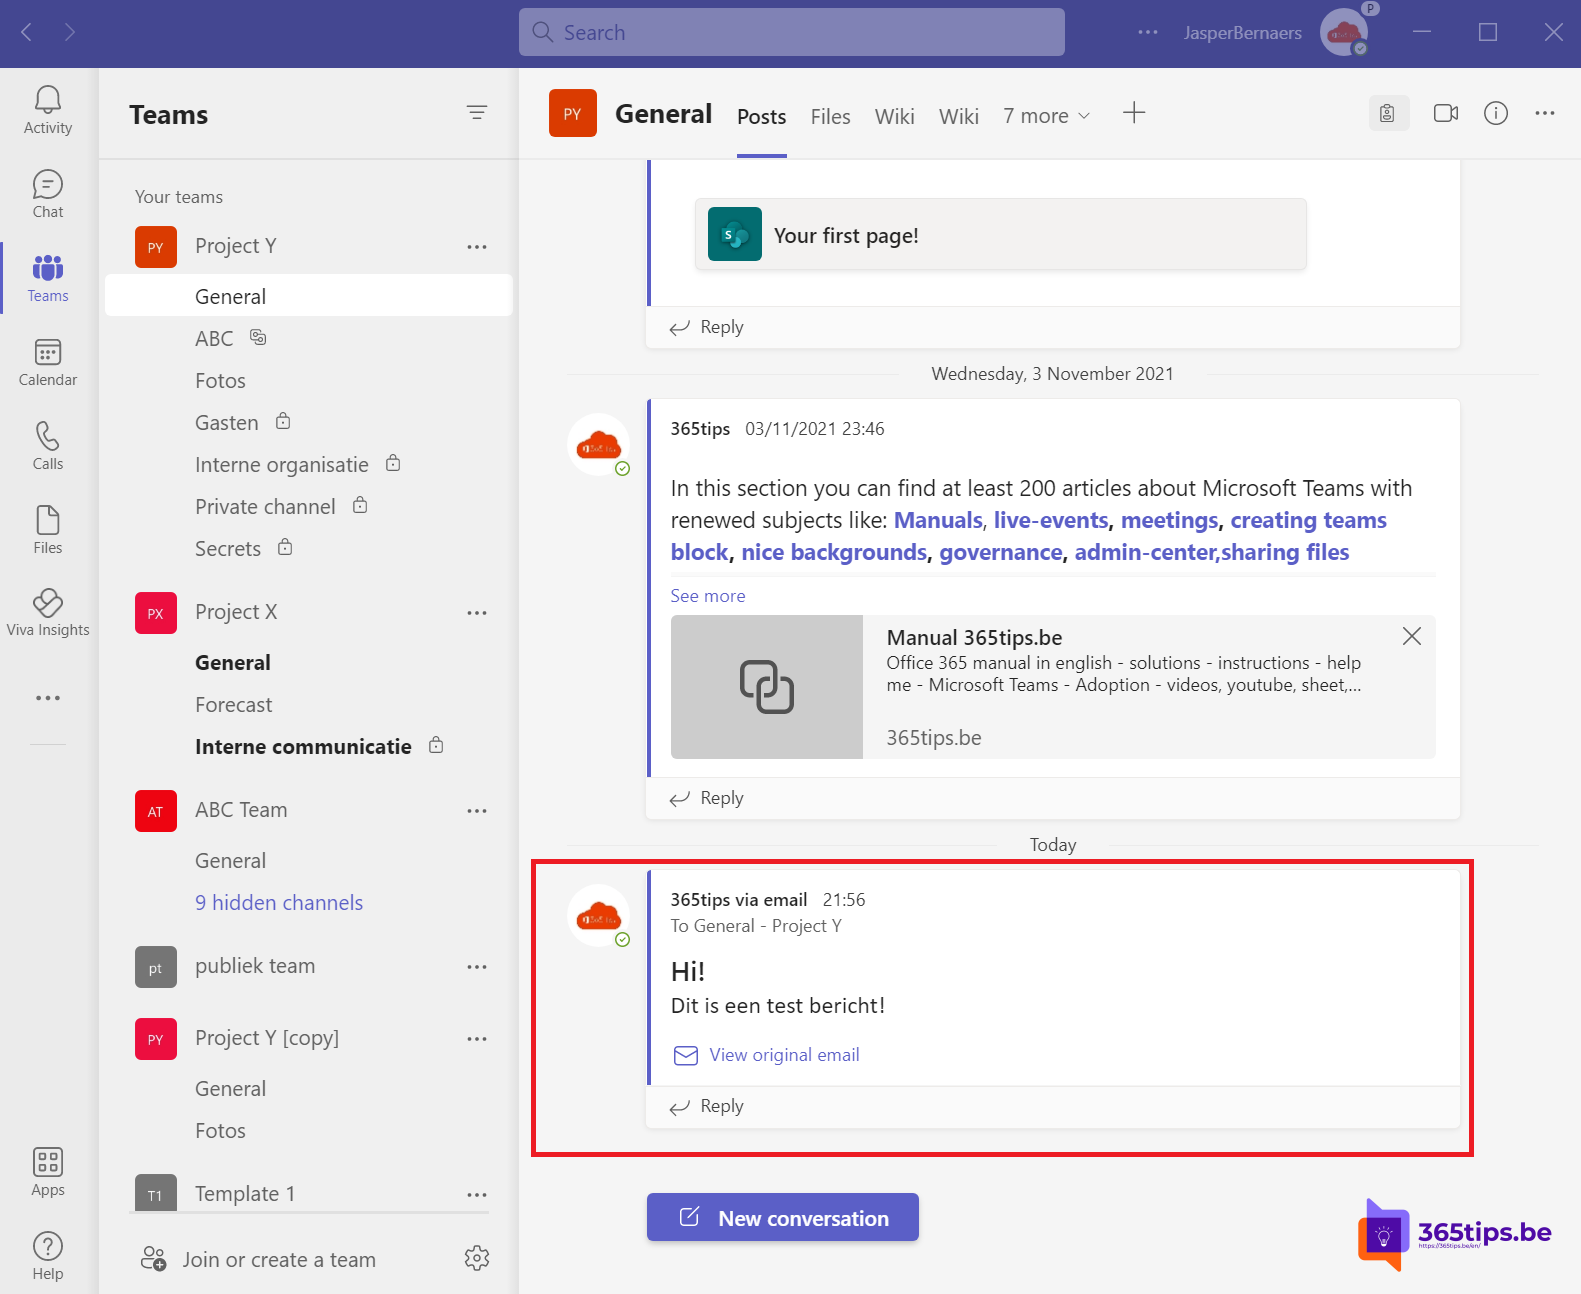The width and height of the screenshot is (1581, 1294).
Task: Show channel info panel
Action: tap(1495, 114)
